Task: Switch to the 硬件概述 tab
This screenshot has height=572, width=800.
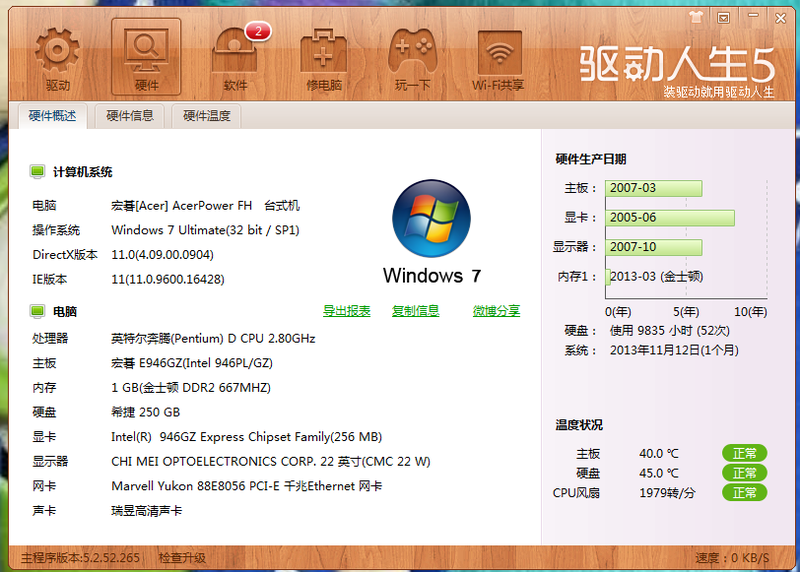Action: click(52, 116)
